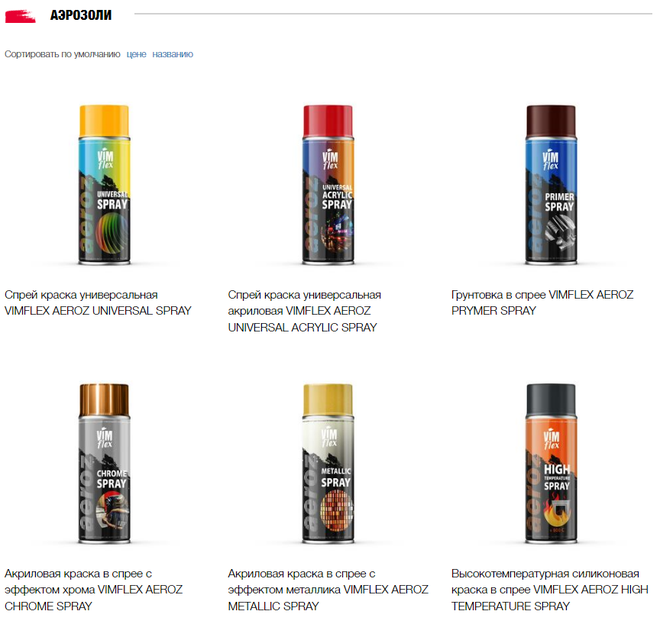Click the АЭРОЗОЛИ section heading
The width and height of the screenshot is (660, 637).
pos(81,15)
